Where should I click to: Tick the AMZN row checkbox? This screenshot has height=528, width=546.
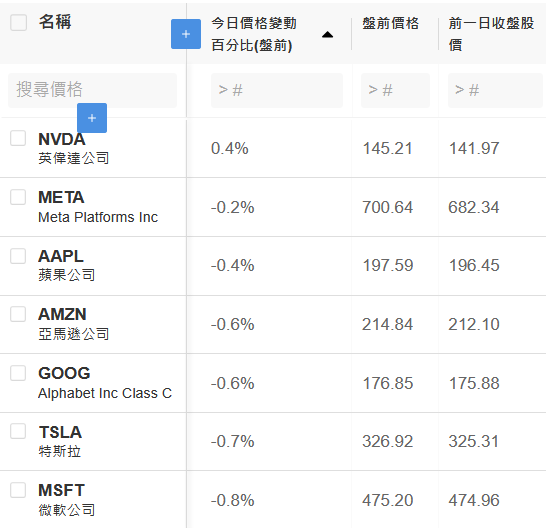[18, 314]
